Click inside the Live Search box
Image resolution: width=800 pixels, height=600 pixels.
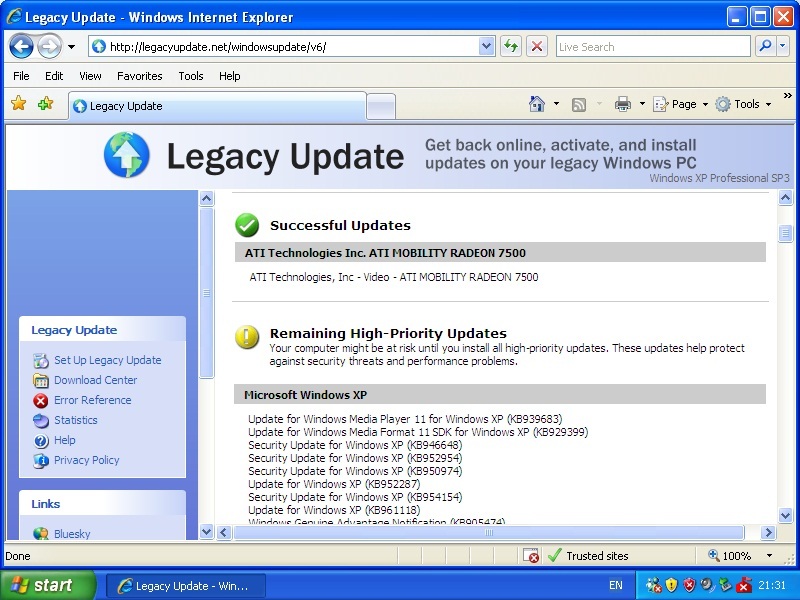[x=650, y=46]
